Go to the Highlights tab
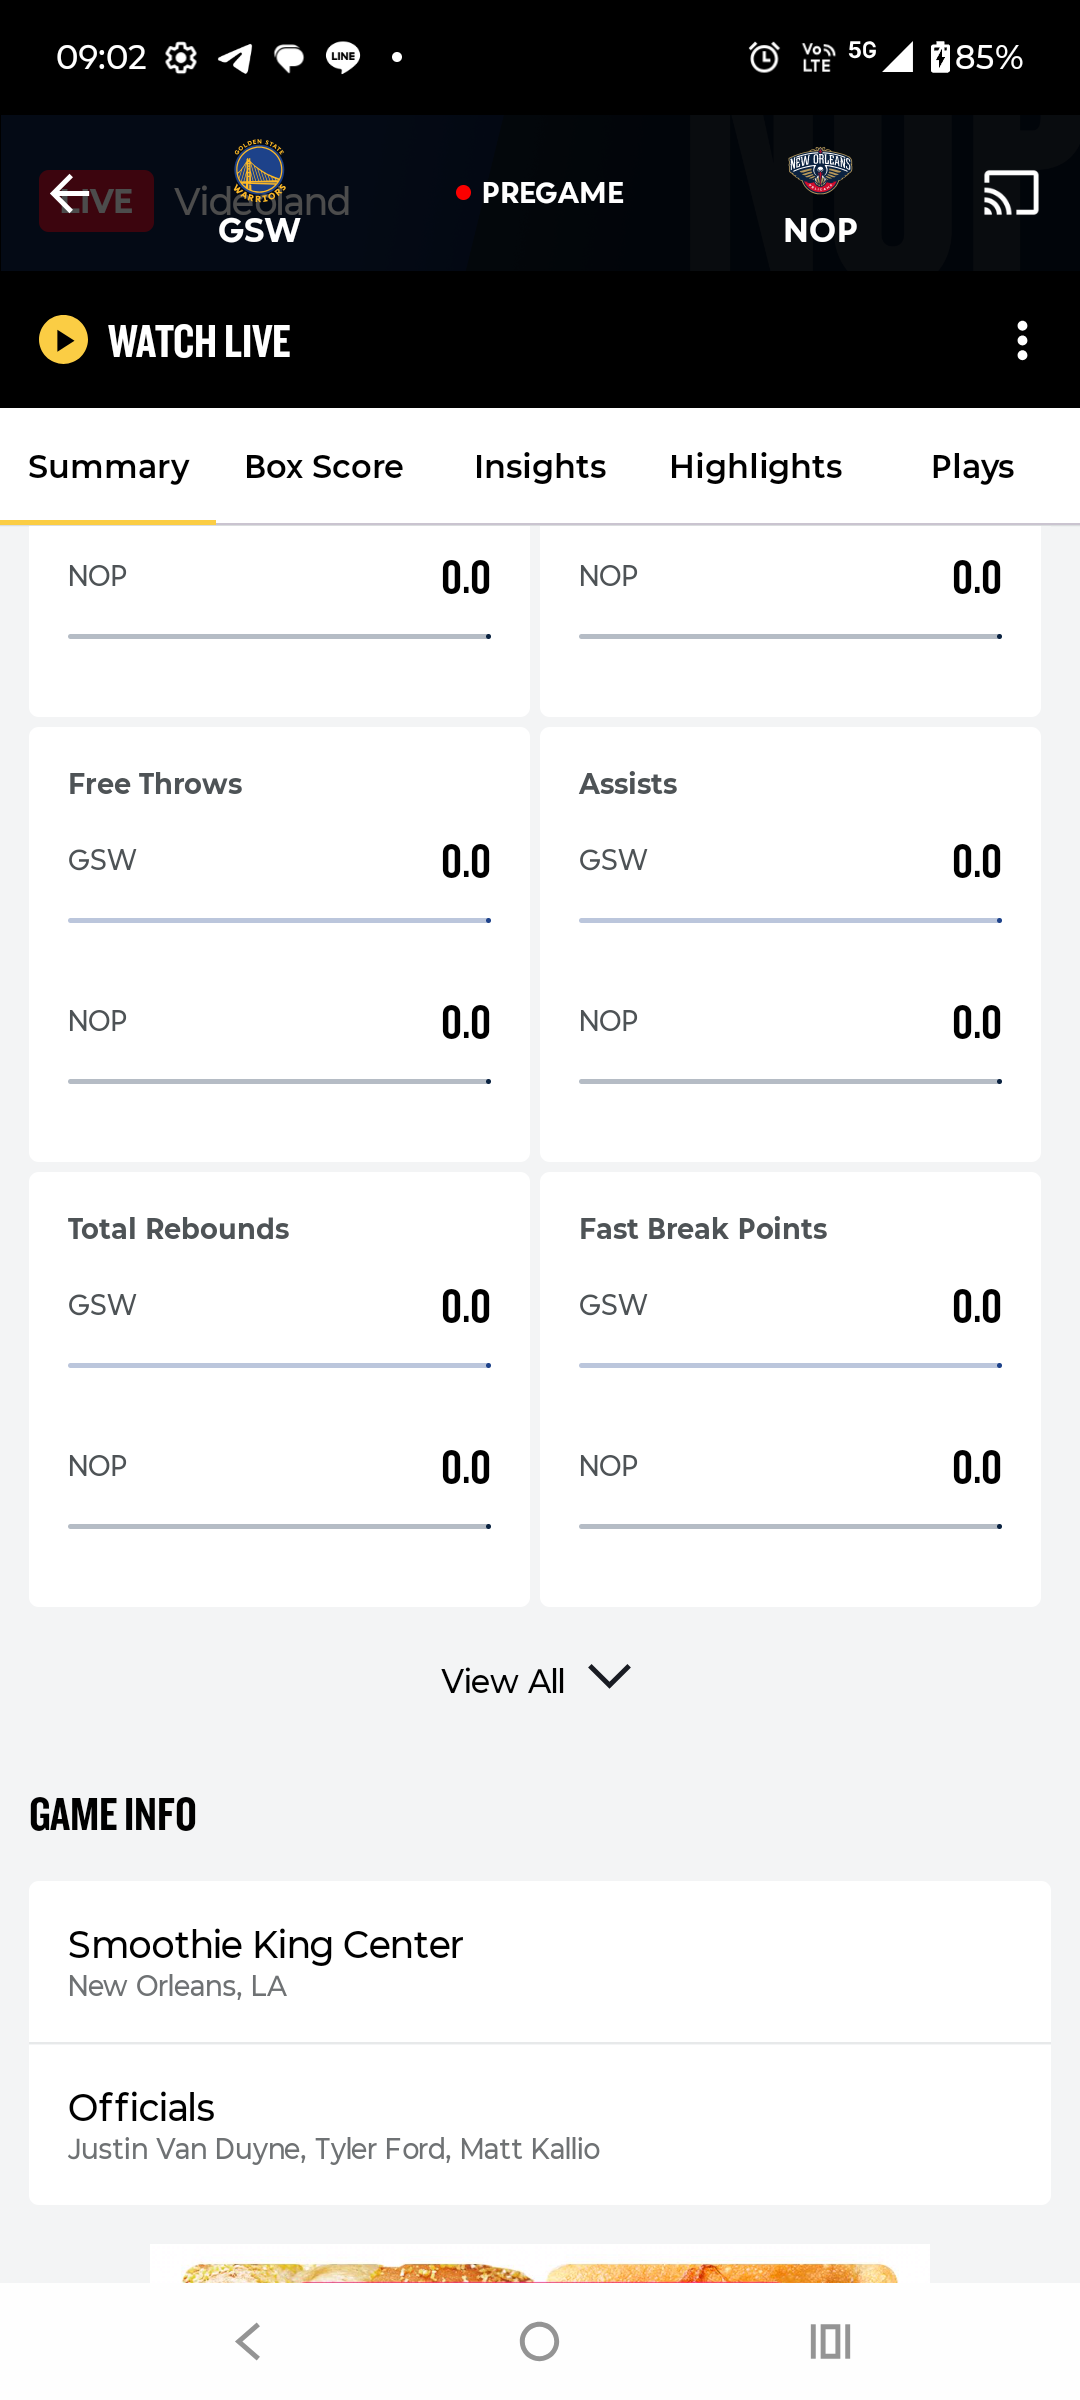This screenshot has width=1080, height=2400. 756,467
